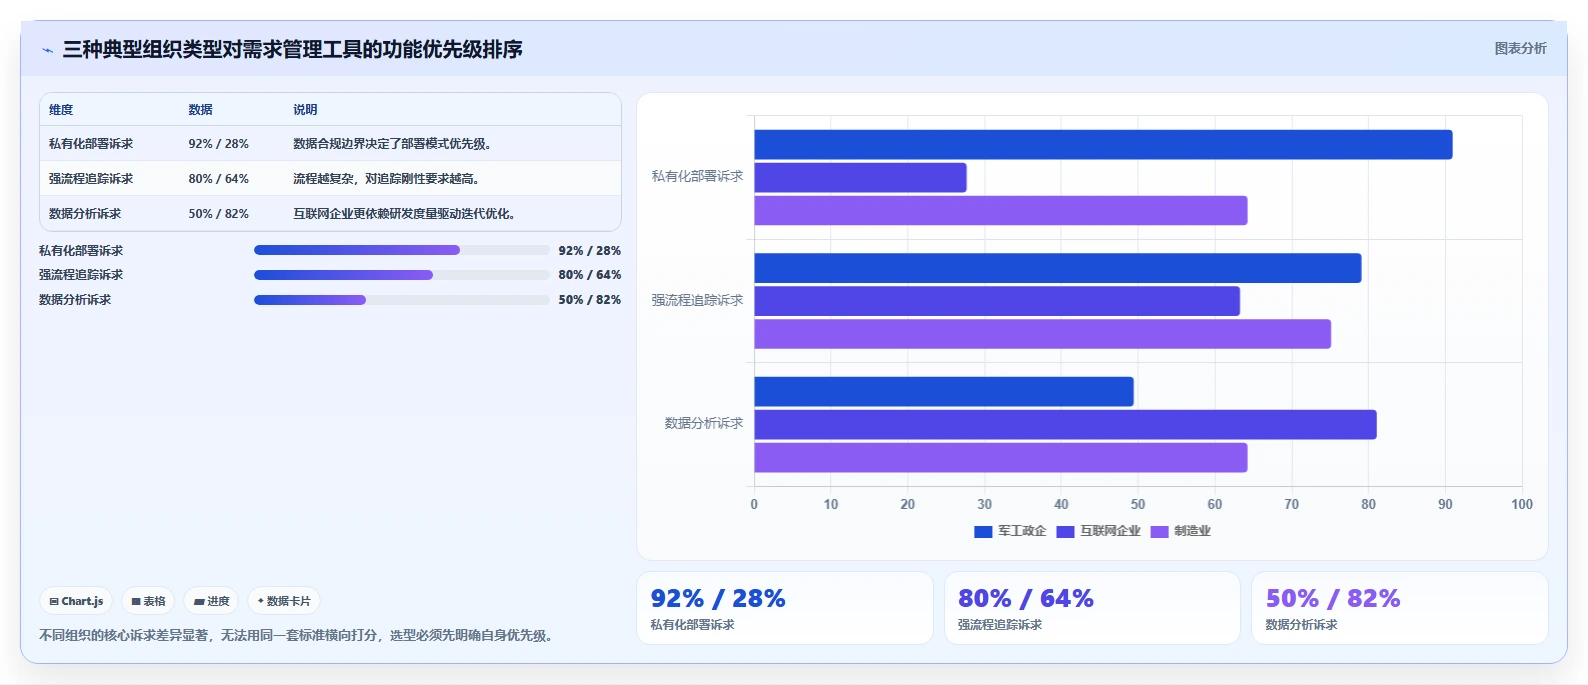Click the main title 三种典型组织类型 heading
The height and width of the screenshot is (685, 1588).
(x=292, y=50)
